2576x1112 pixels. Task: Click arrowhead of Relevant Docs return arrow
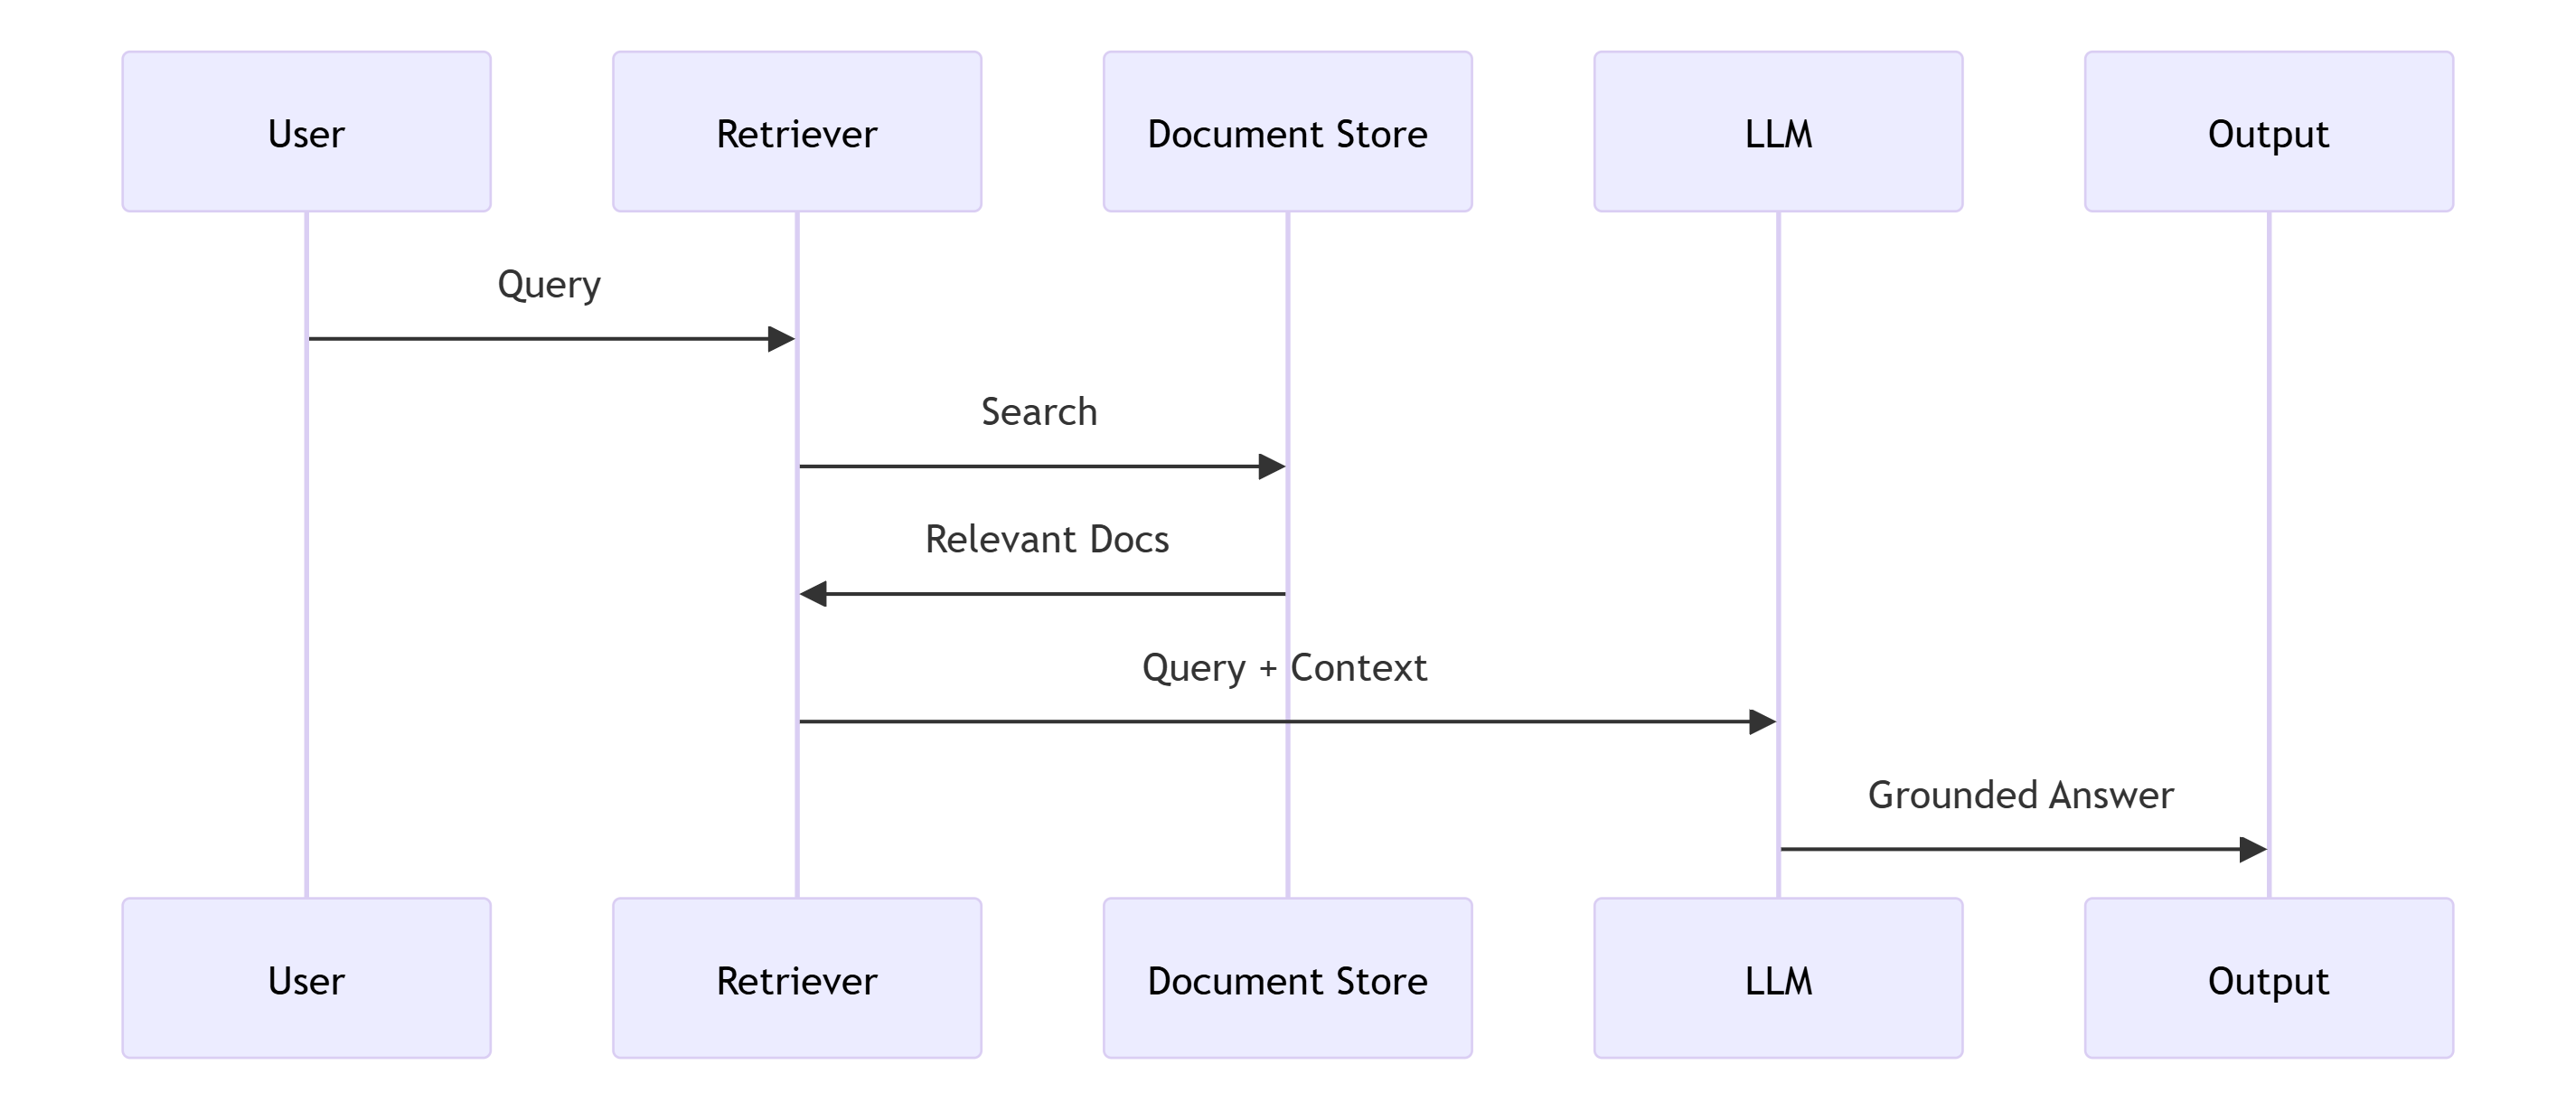point(814,594)
